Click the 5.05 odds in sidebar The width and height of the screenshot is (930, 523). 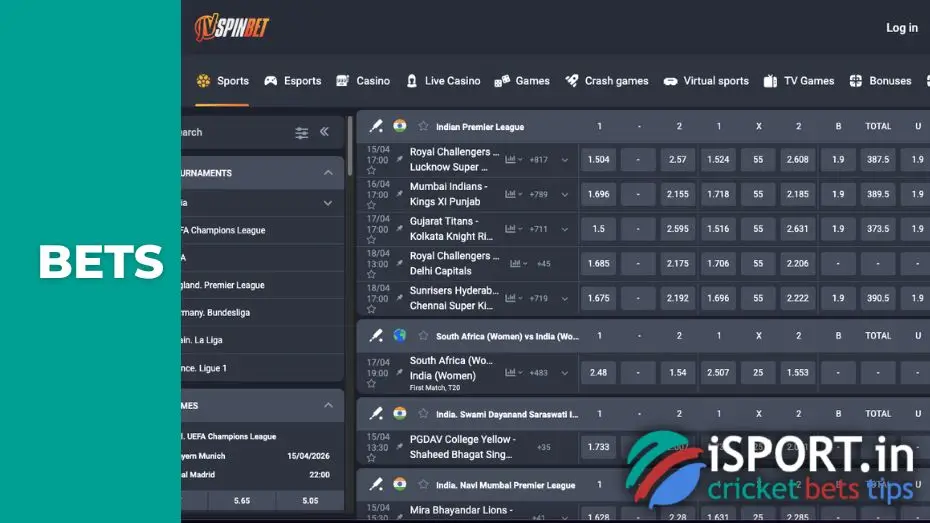click(310, 500)
